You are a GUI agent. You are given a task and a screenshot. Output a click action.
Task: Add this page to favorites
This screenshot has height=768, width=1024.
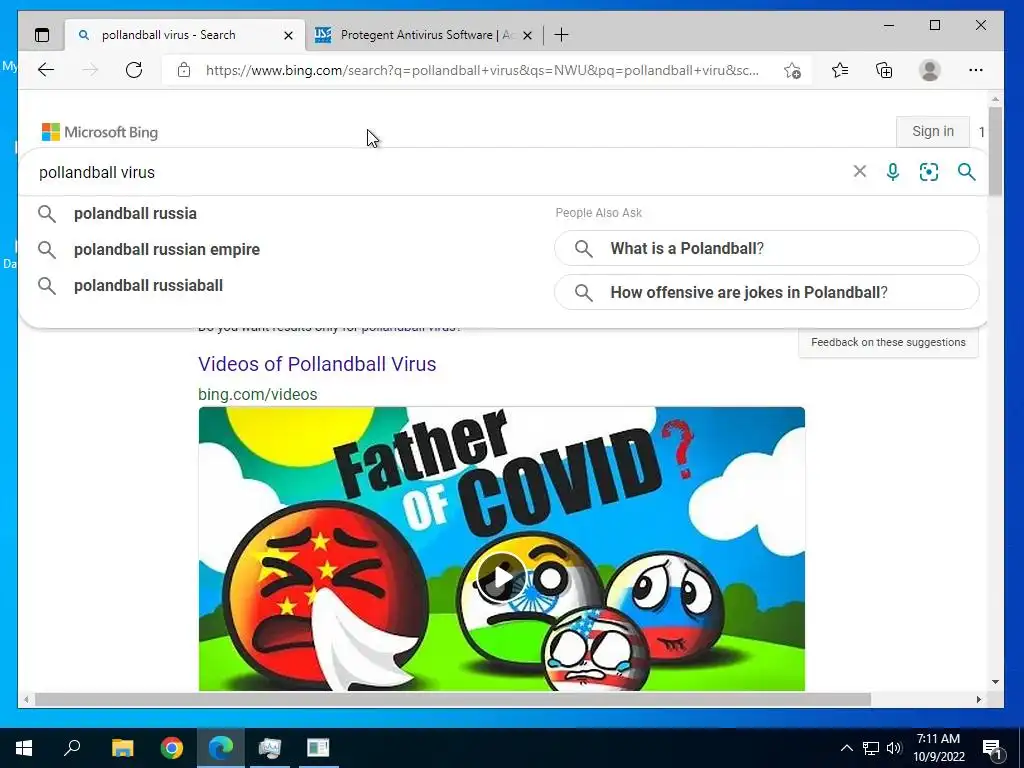792,71
